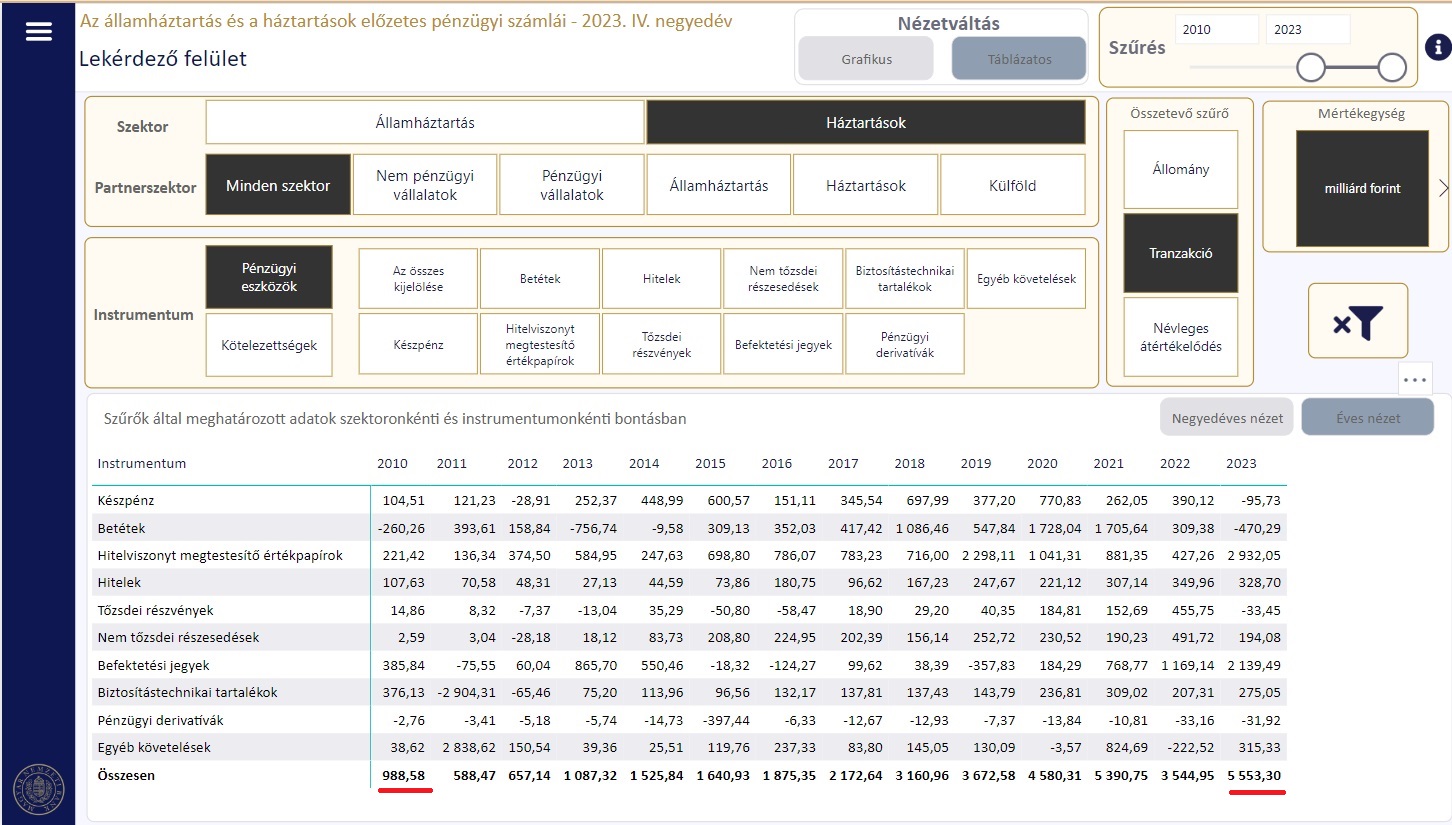Click the Lekérdező felület heading
The width and height of the screenshot is (1452, 825).
163,58
